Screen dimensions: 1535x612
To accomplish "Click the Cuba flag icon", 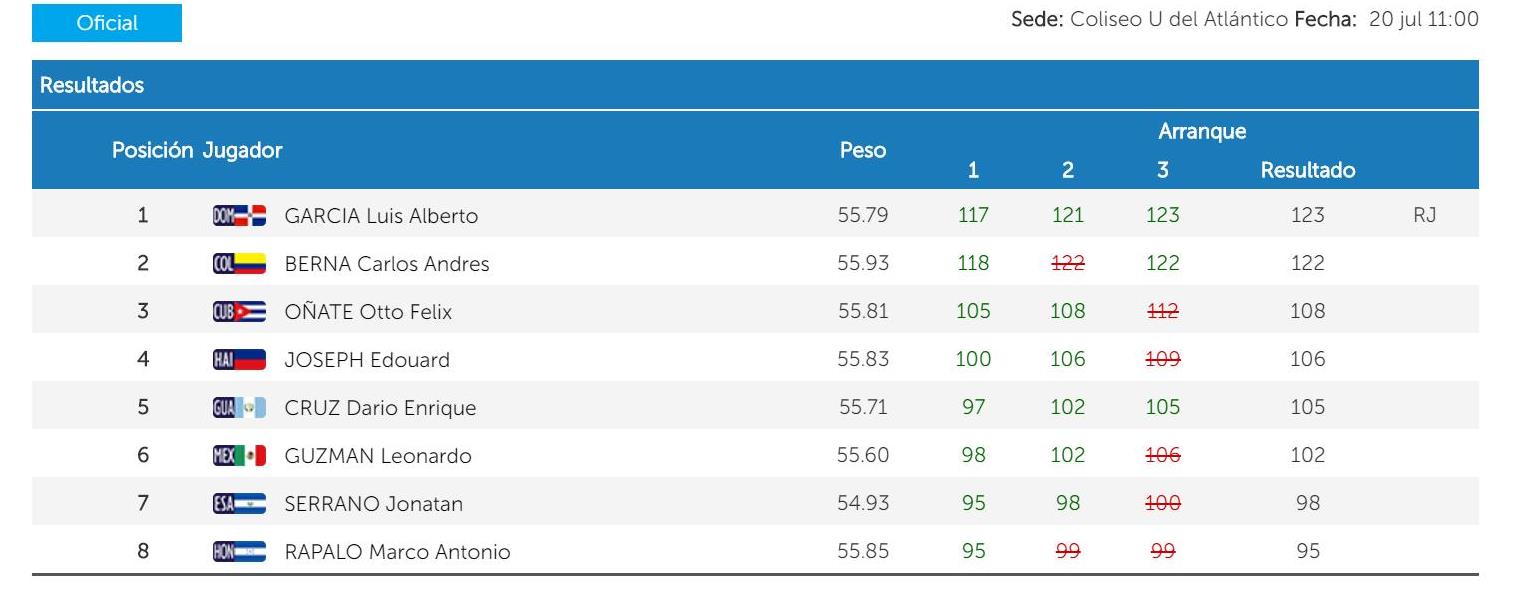I will (x=240, y=311).
